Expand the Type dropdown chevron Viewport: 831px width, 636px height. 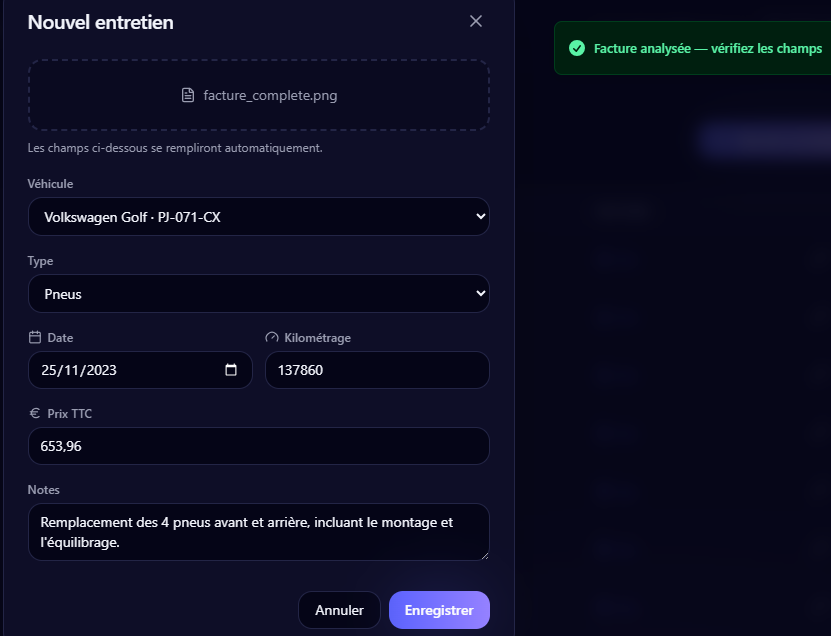[480, 293]
